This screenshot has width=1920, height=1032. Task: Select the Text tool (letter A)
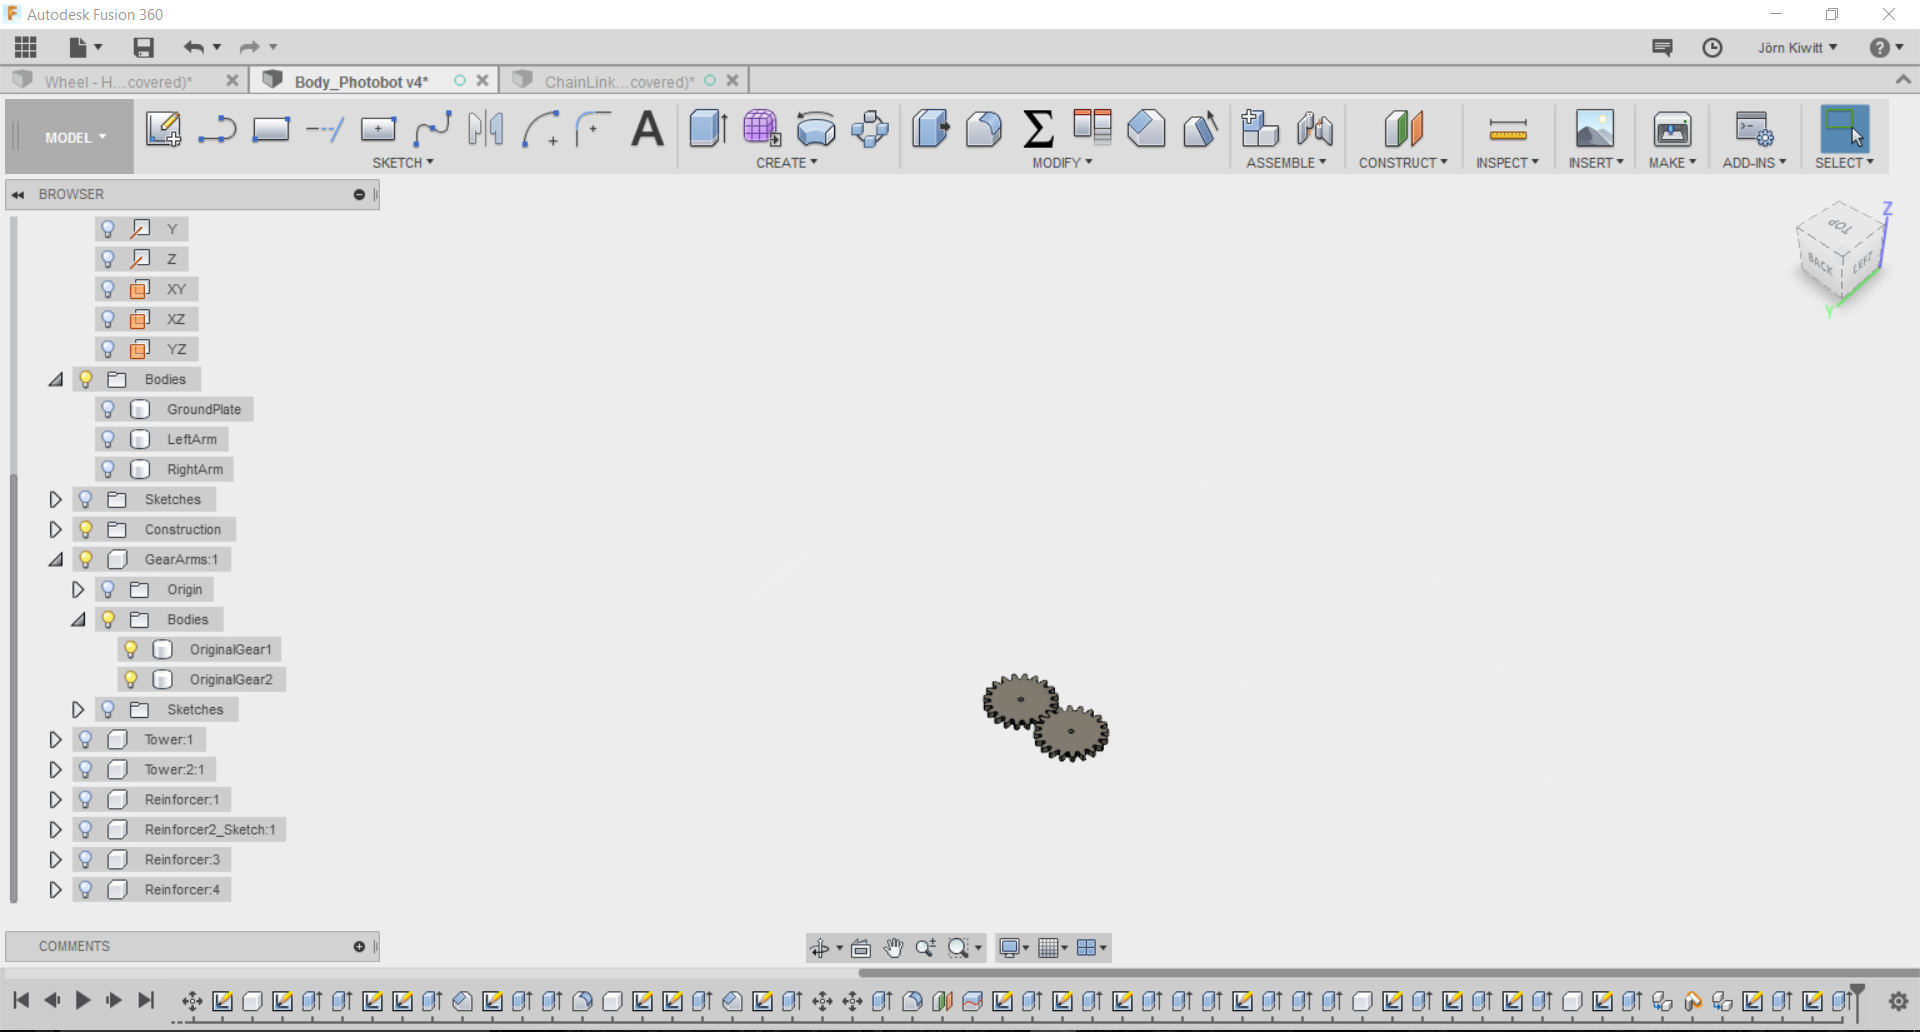[x=648, y=129]
